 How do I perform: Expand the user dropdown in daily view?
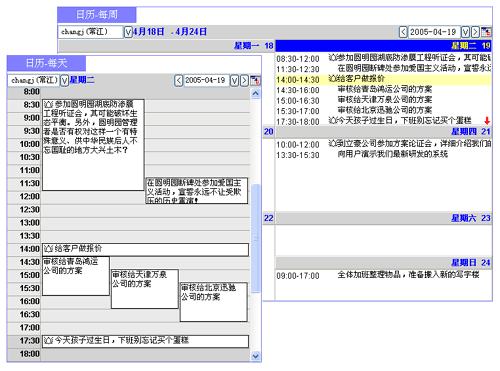coord(64,80)
